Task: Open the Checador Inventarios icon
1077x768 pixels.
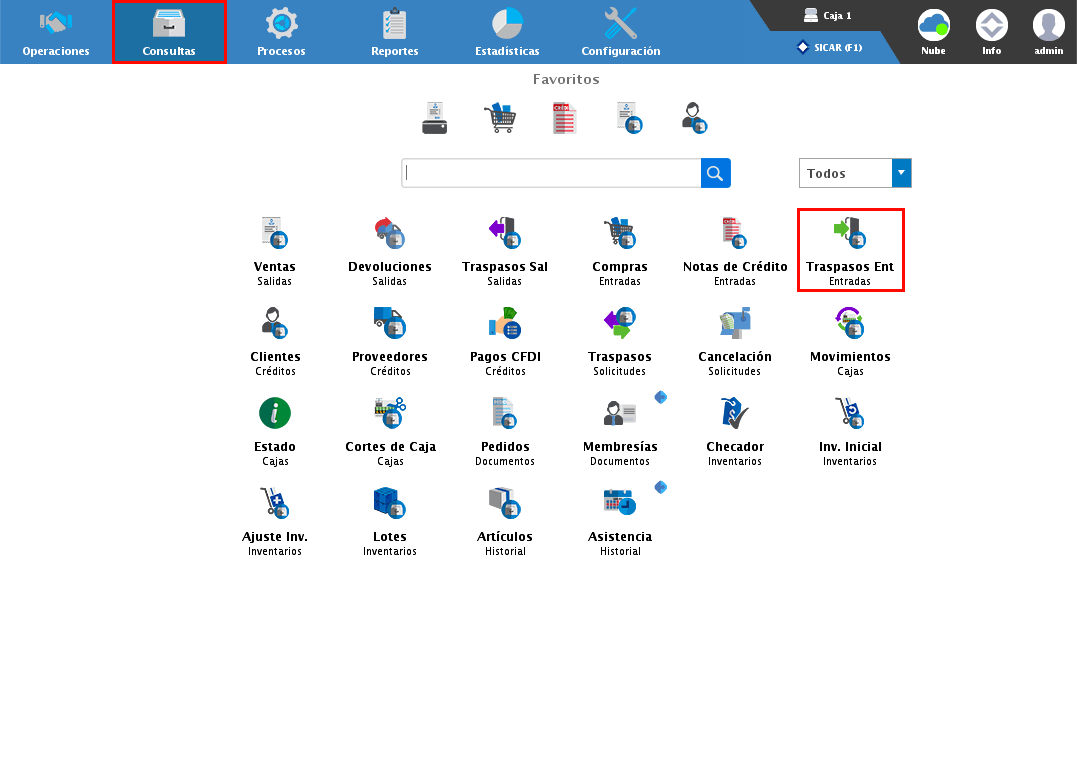Action: pos(734,414)
